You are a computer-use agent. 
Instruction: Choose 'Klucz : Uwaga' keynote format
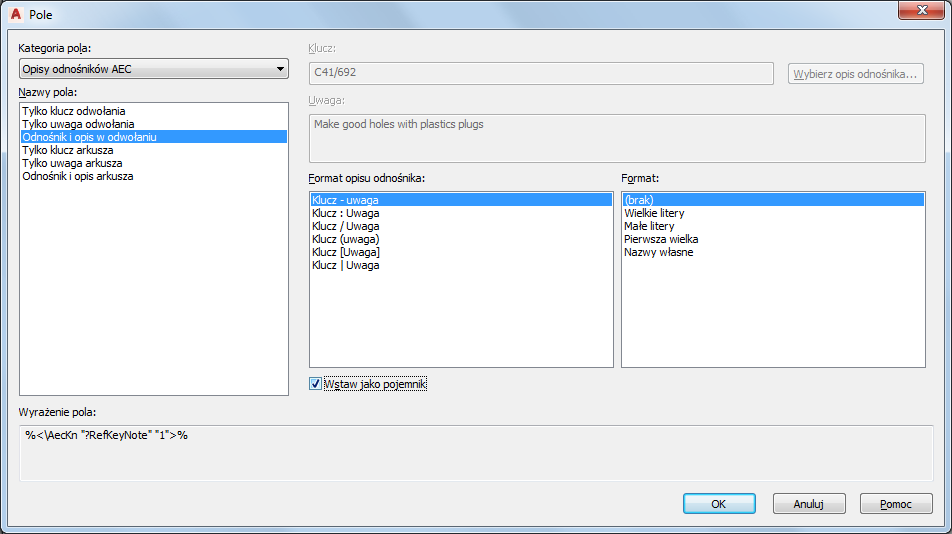coord(461,213)
